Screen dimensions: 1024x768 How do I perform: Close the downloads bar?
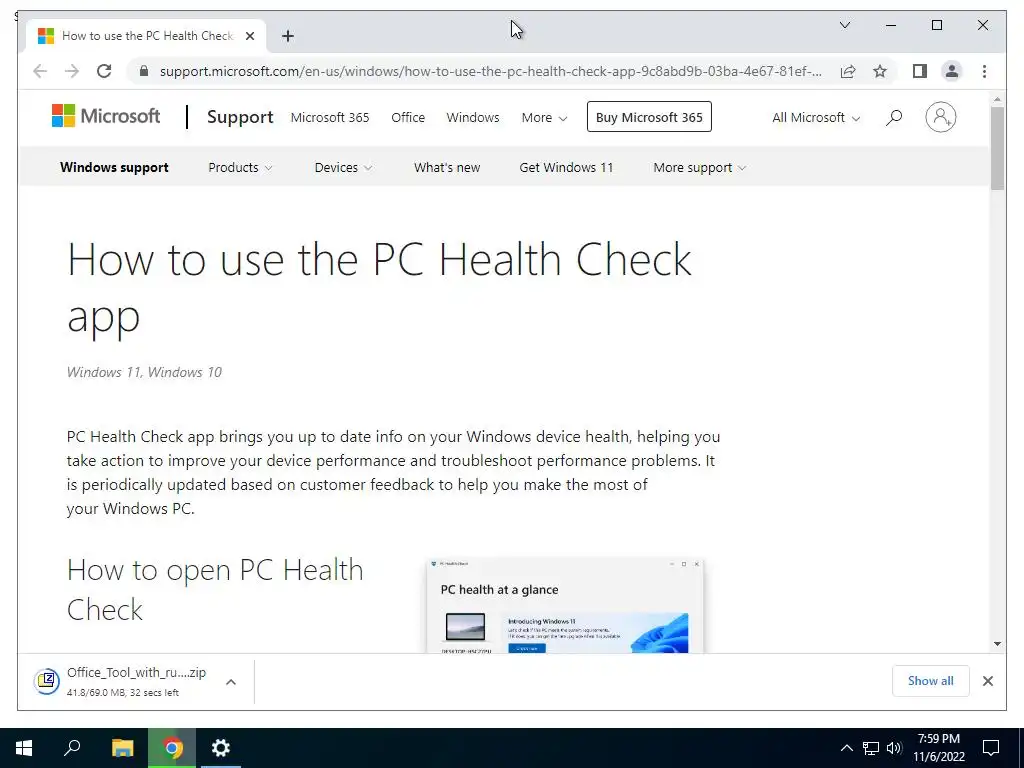[x=987, y=681]
